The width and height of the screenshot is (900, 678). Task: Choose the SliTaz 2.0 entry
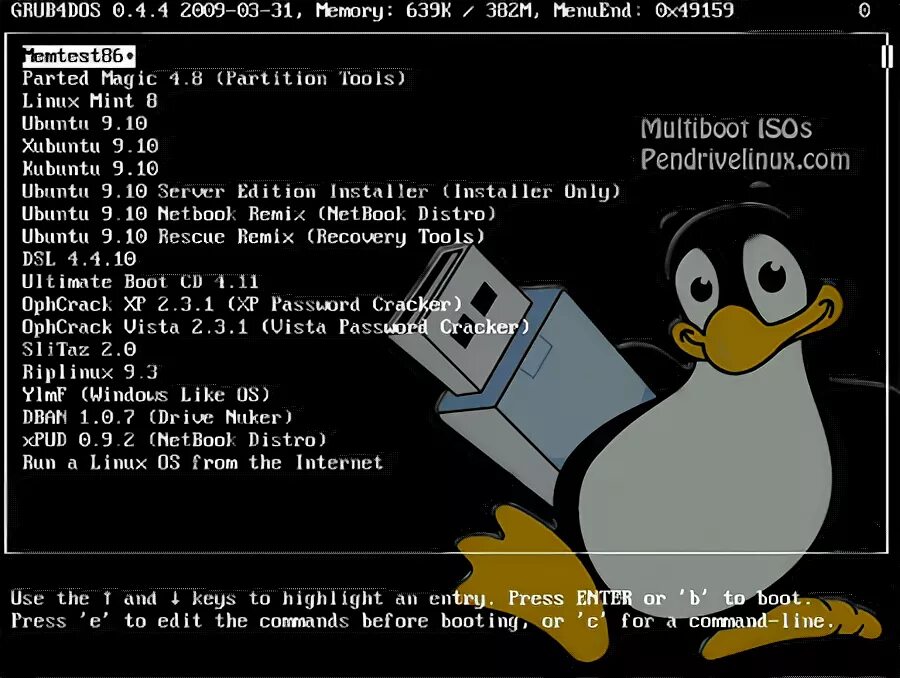[x=79, y=350]
